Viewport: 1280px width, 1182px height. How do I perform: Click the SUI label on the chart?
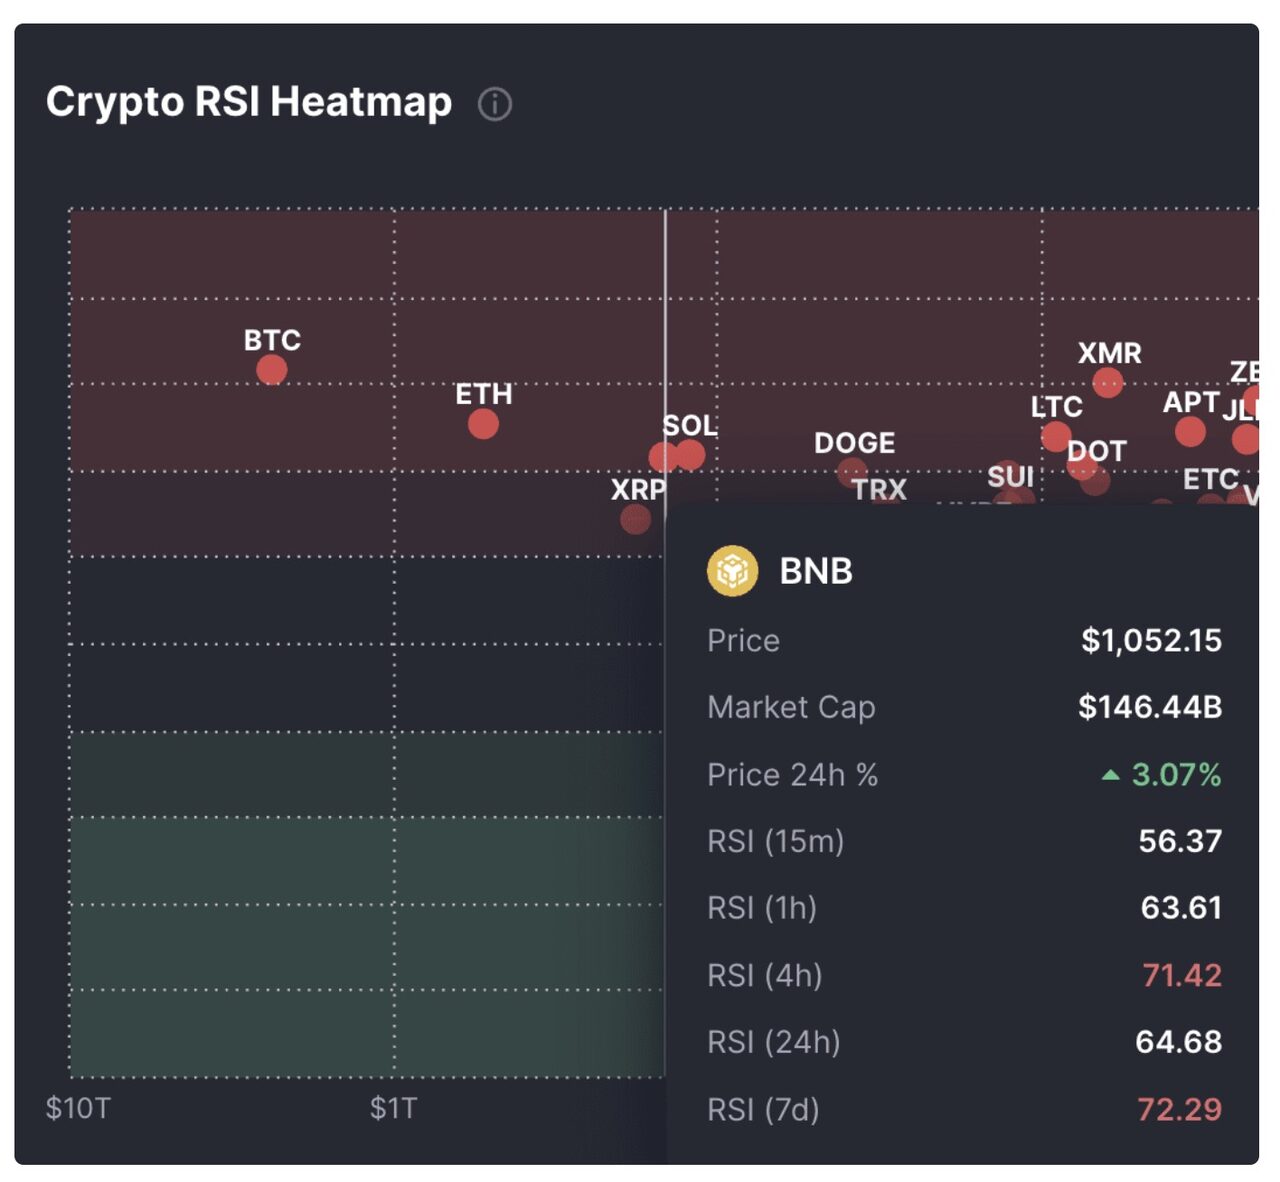(x=1010, y=477)
